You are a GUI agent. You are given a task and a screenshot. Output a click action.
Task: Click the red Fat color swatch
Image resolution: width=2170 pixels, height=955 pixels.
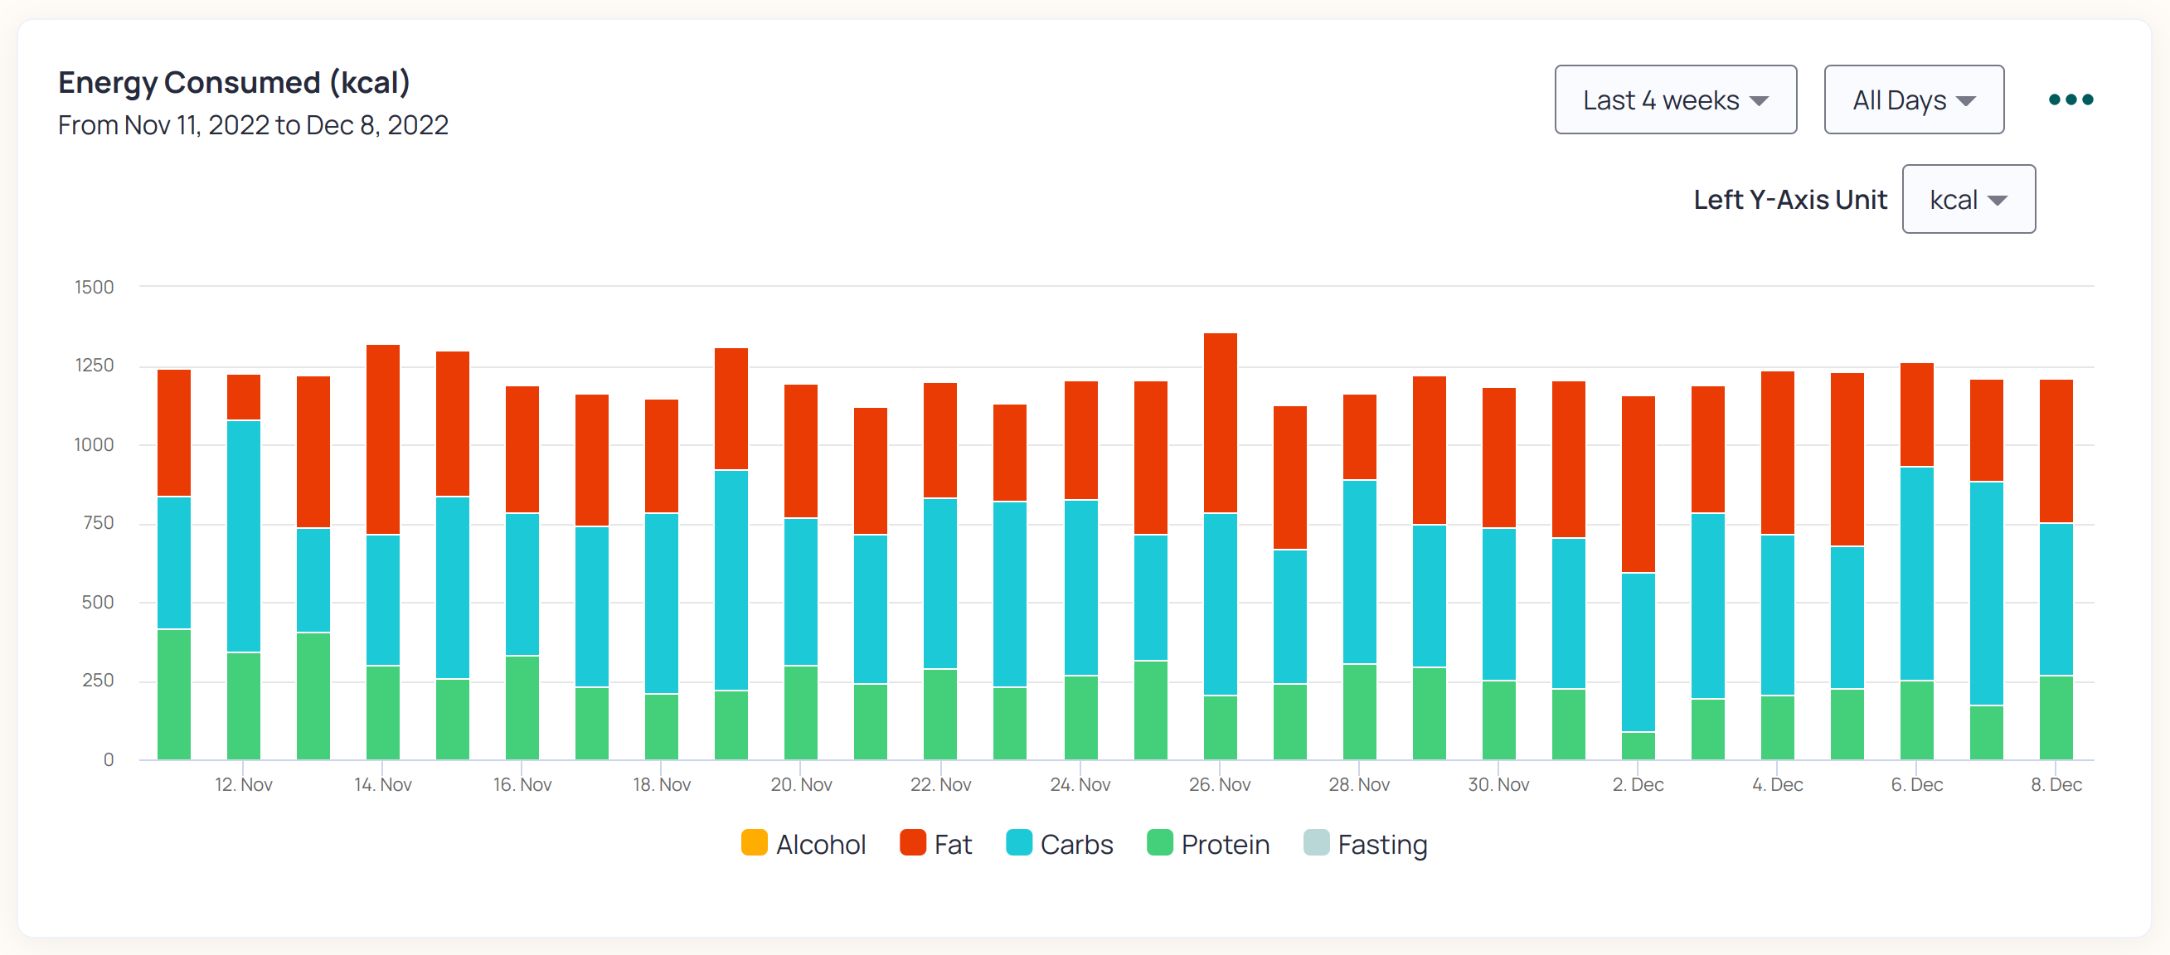913,843
